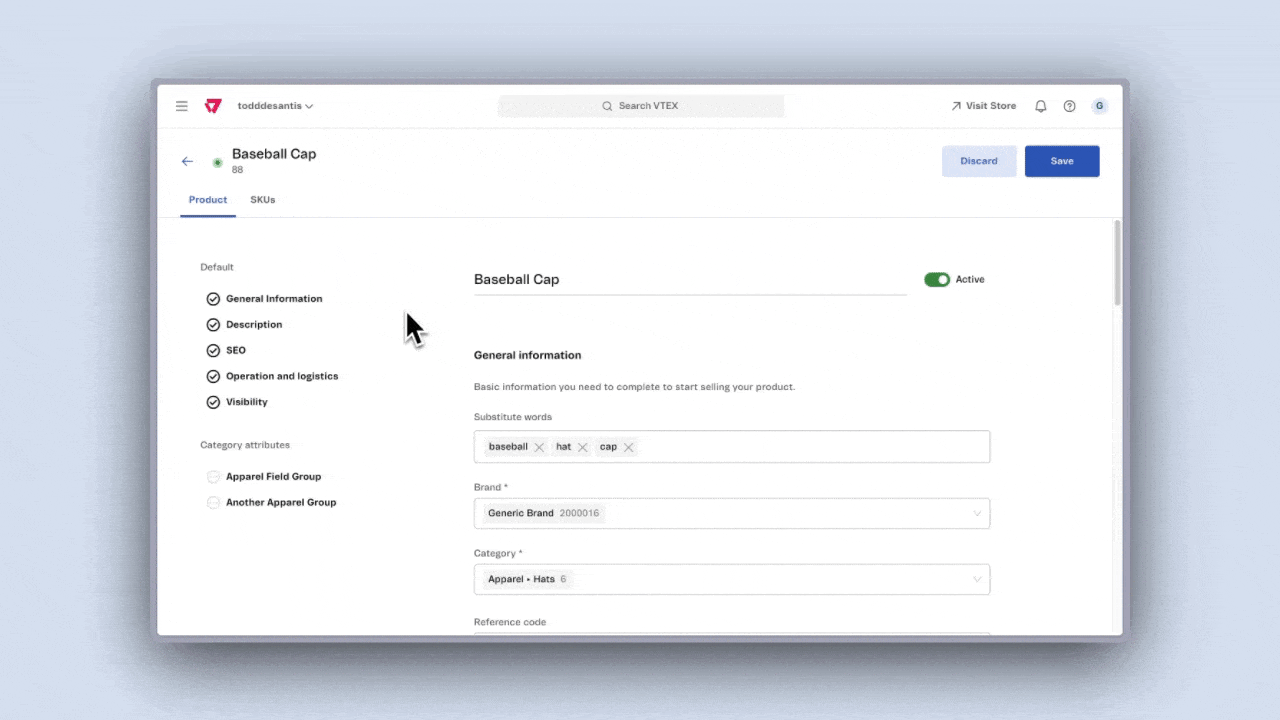The width and height of the screenshot is (1280, 720).
Task: Click the Save button
Action: click(x=1062, y=161)
